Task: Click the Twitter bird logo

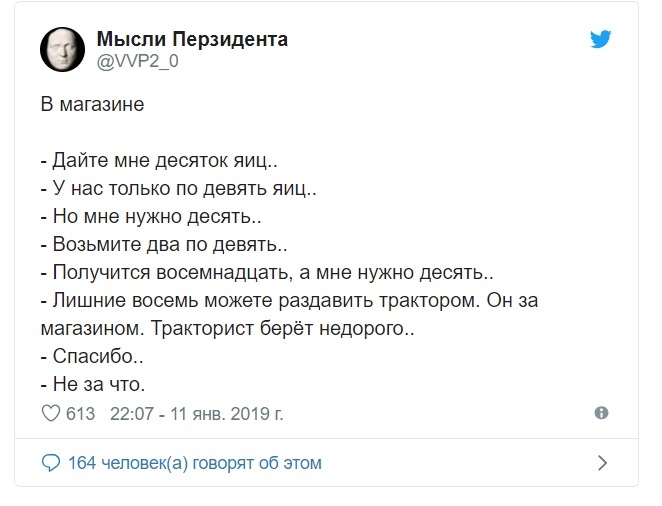Action: pyautogui.click(x=601, y=39)
